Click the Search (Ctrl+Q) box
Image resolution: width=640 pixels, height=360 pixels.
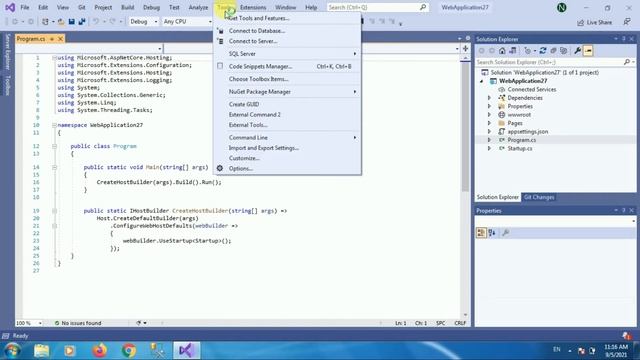coord(377,7)
